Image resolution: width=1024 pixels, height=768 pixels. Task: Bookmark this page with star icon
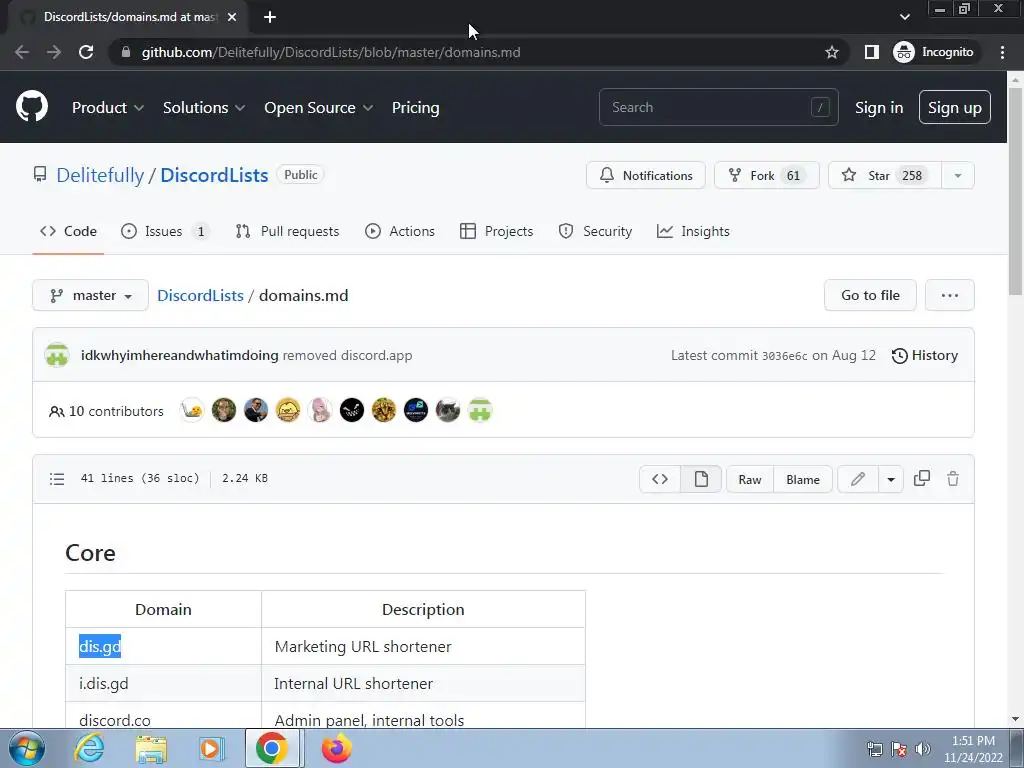(x=831, y=52)
